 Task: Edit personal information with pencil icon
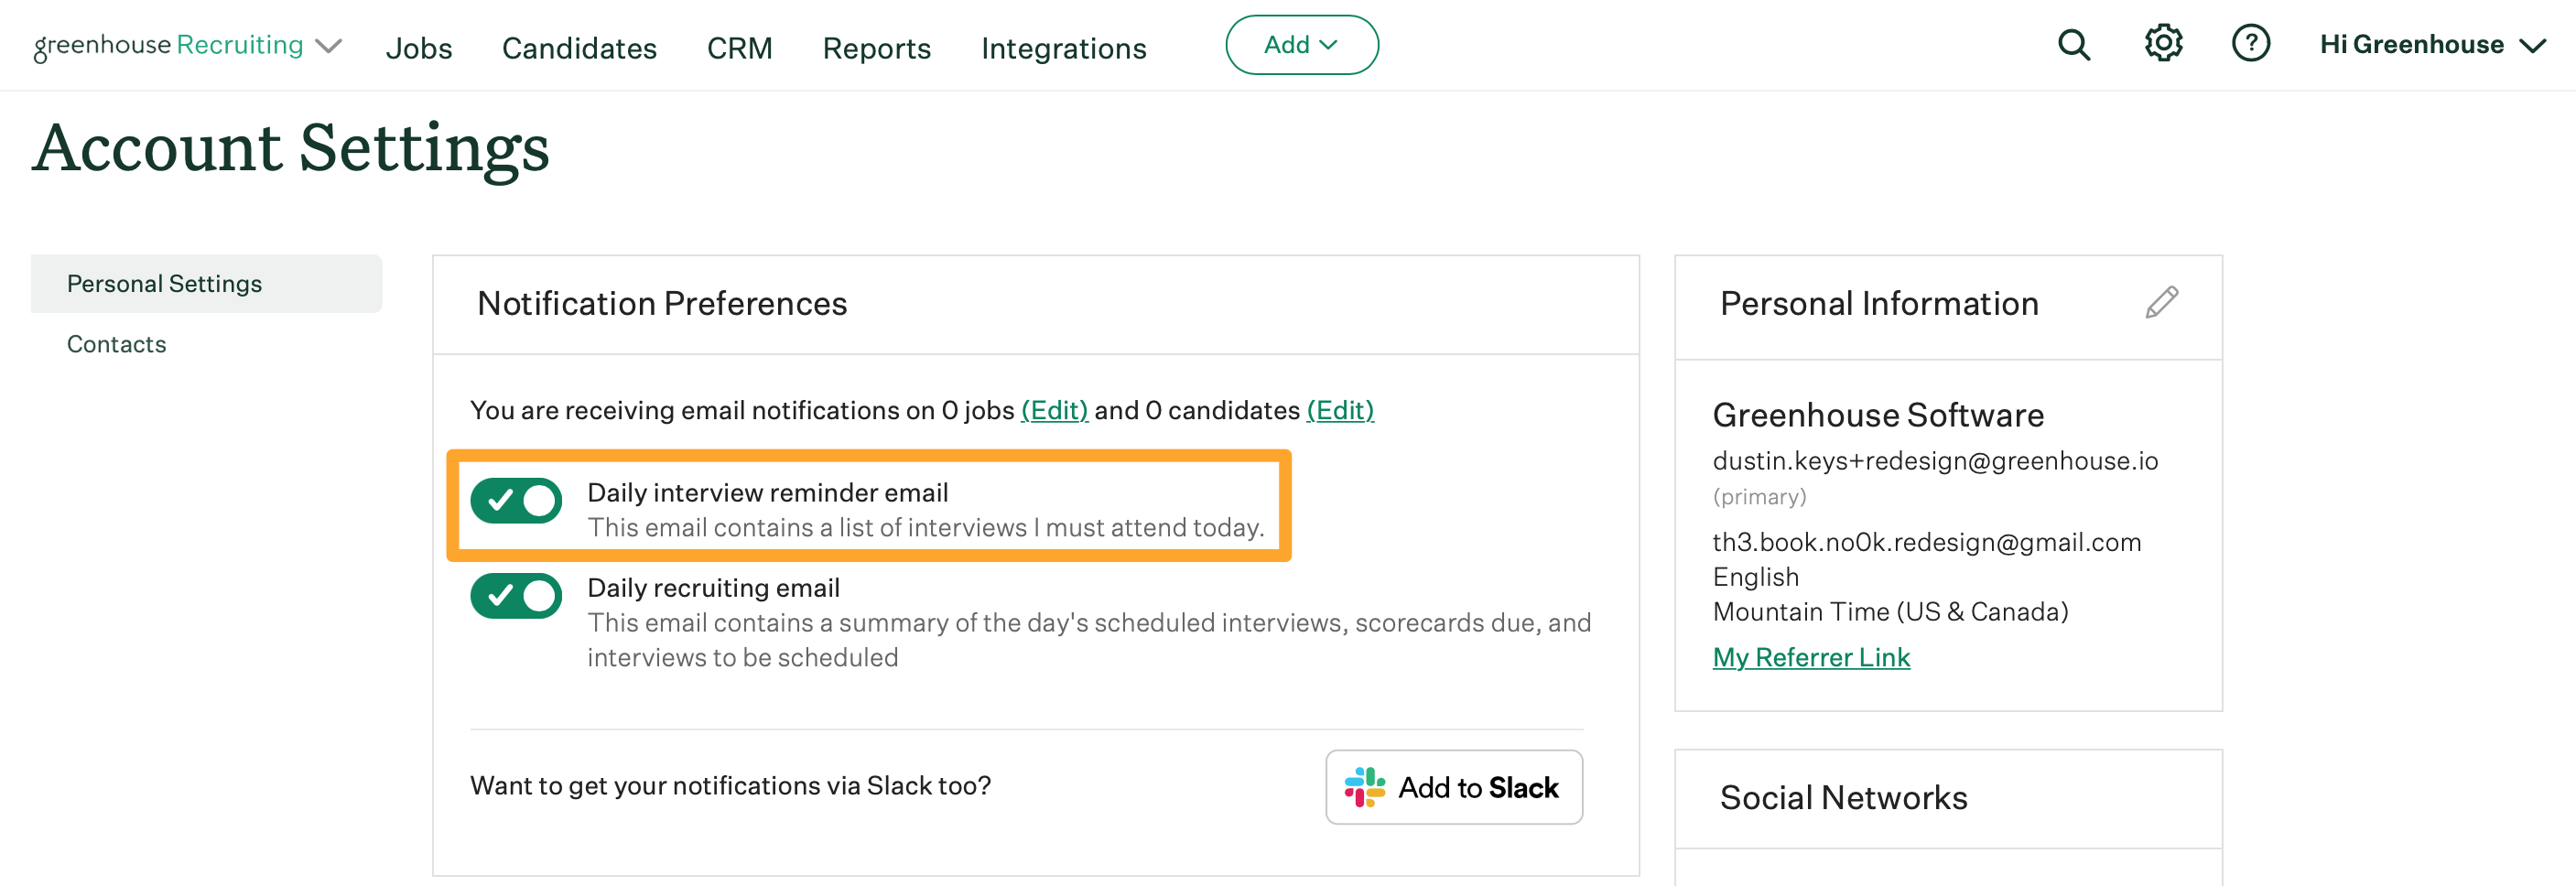point(2162,302)
